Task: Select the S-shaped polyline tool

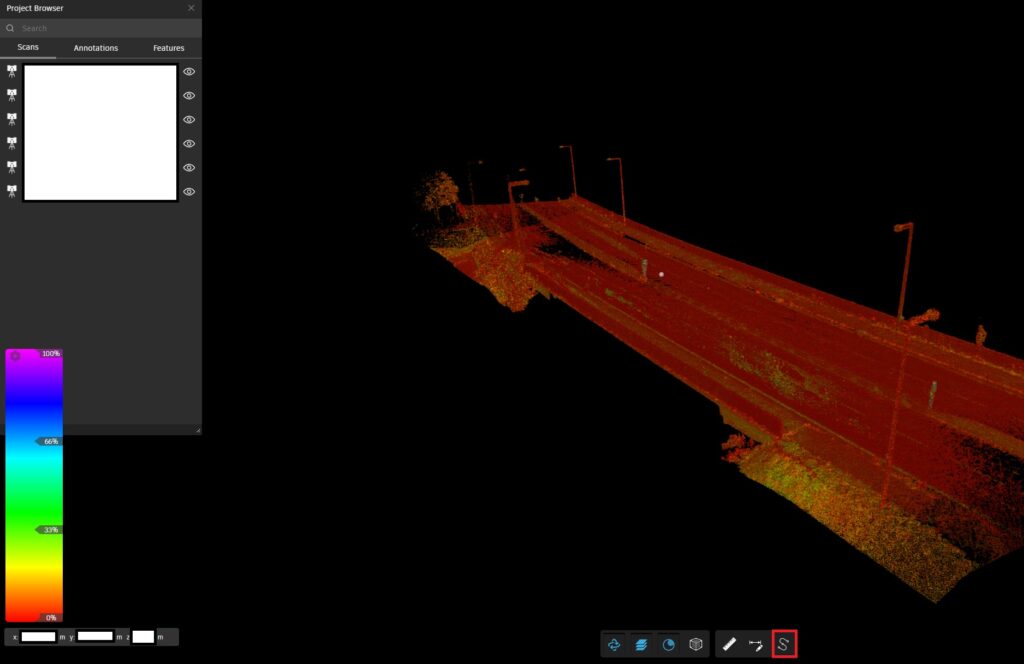Action: pos(784,645)
